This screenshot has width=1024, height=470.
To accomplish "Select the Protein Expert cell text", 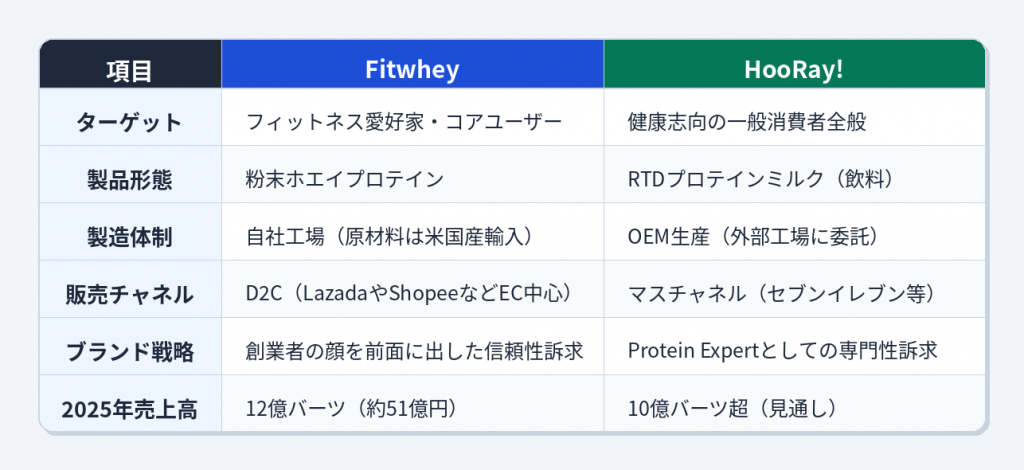I will point(782,351).
